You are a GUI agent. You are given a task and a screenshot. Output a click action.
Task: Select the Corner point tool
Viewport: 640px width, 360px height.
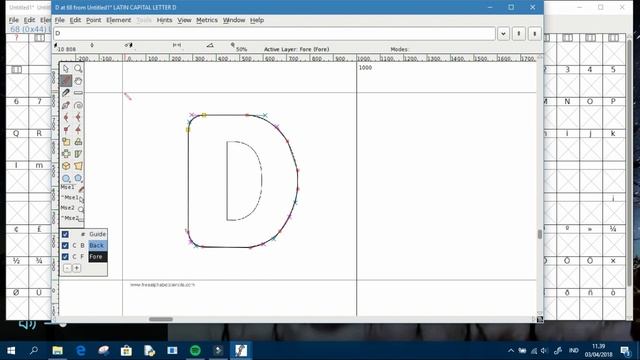pos(66,130)
